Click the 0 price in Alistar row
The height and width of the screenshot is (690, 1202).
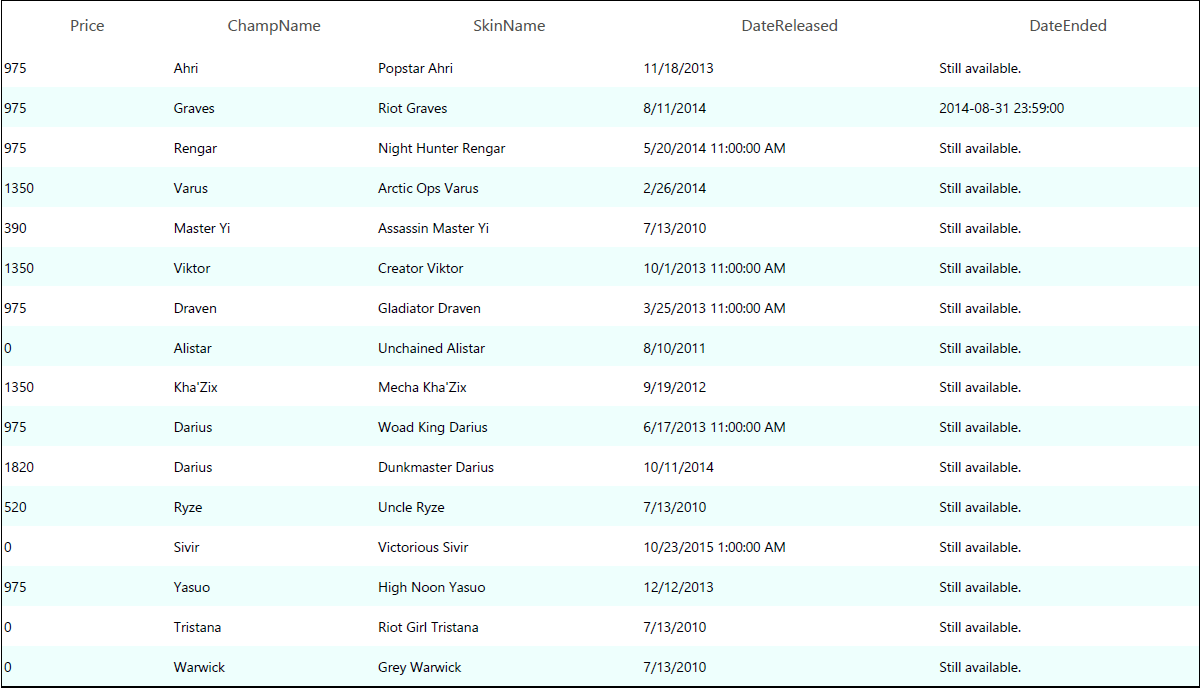point(8,348)
